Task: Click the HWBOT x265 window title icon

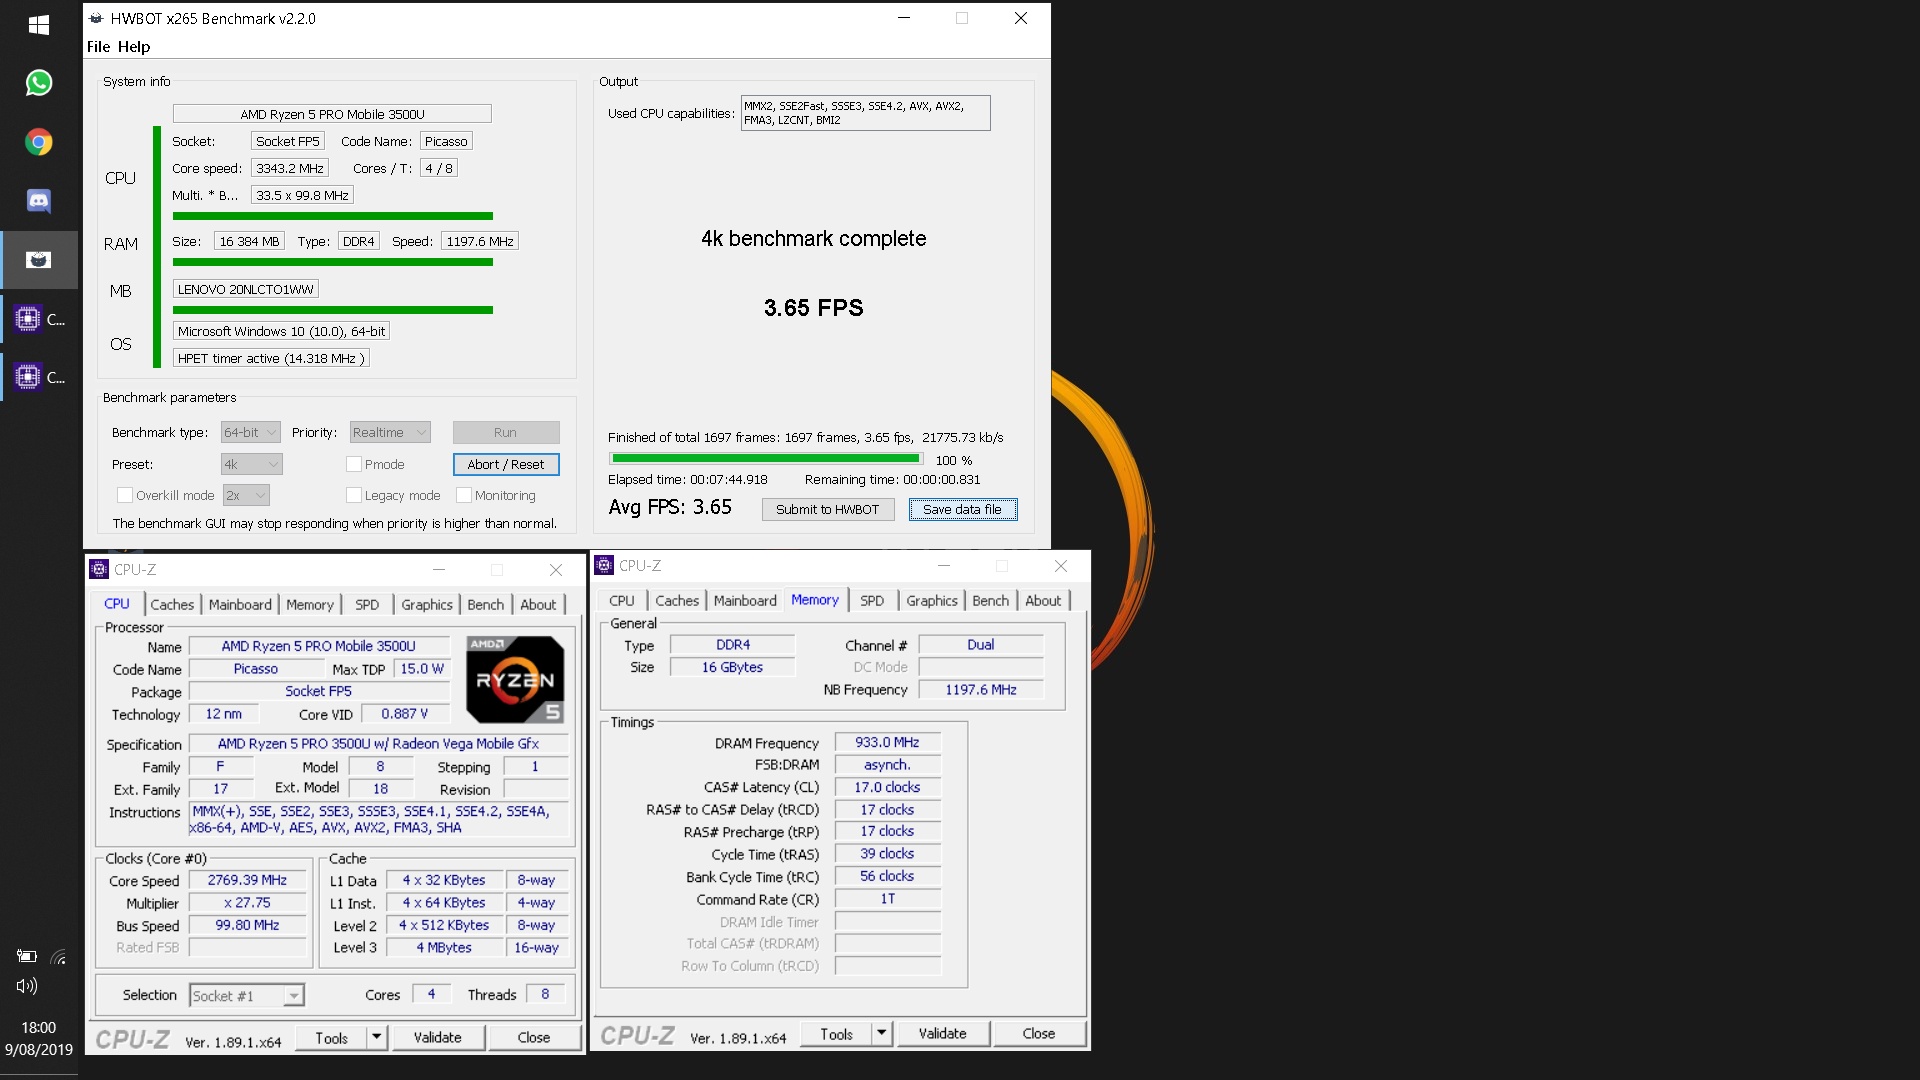Action: (96, 18)
